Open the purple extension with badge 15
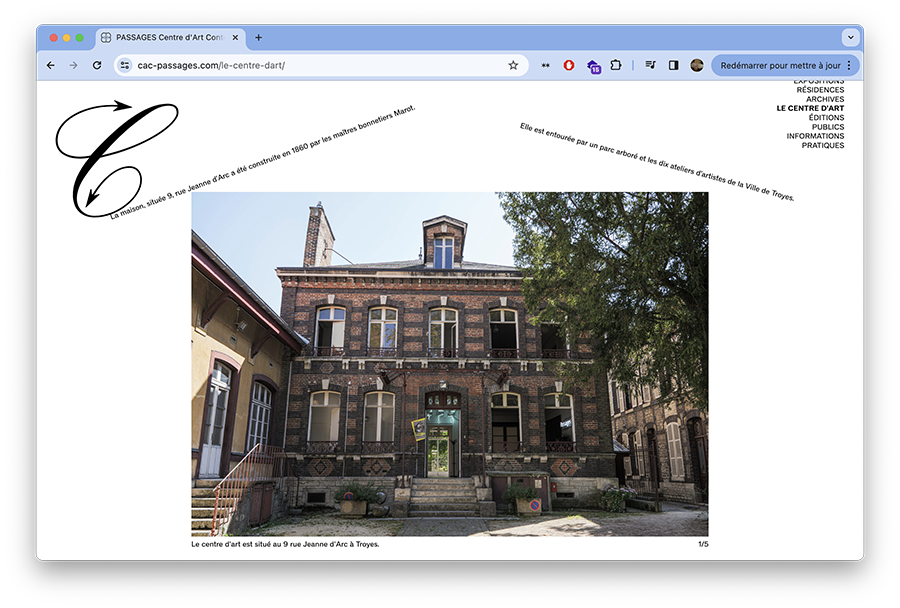The width and height of the screenshot is (900, 608). click(x=593, y=67)
